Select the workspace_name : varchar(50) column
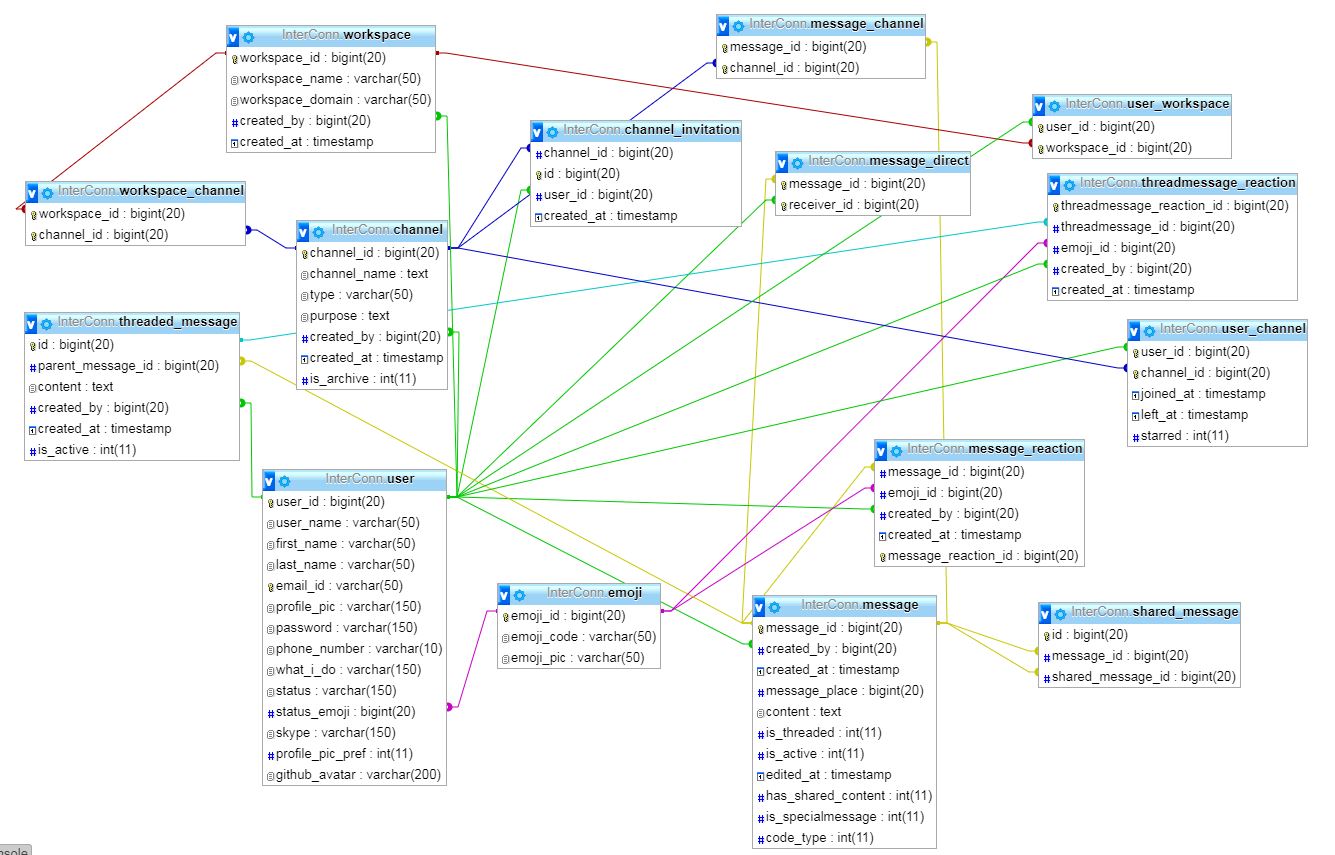The width and height of the screenshot is (1335, 855). [331, 79]
